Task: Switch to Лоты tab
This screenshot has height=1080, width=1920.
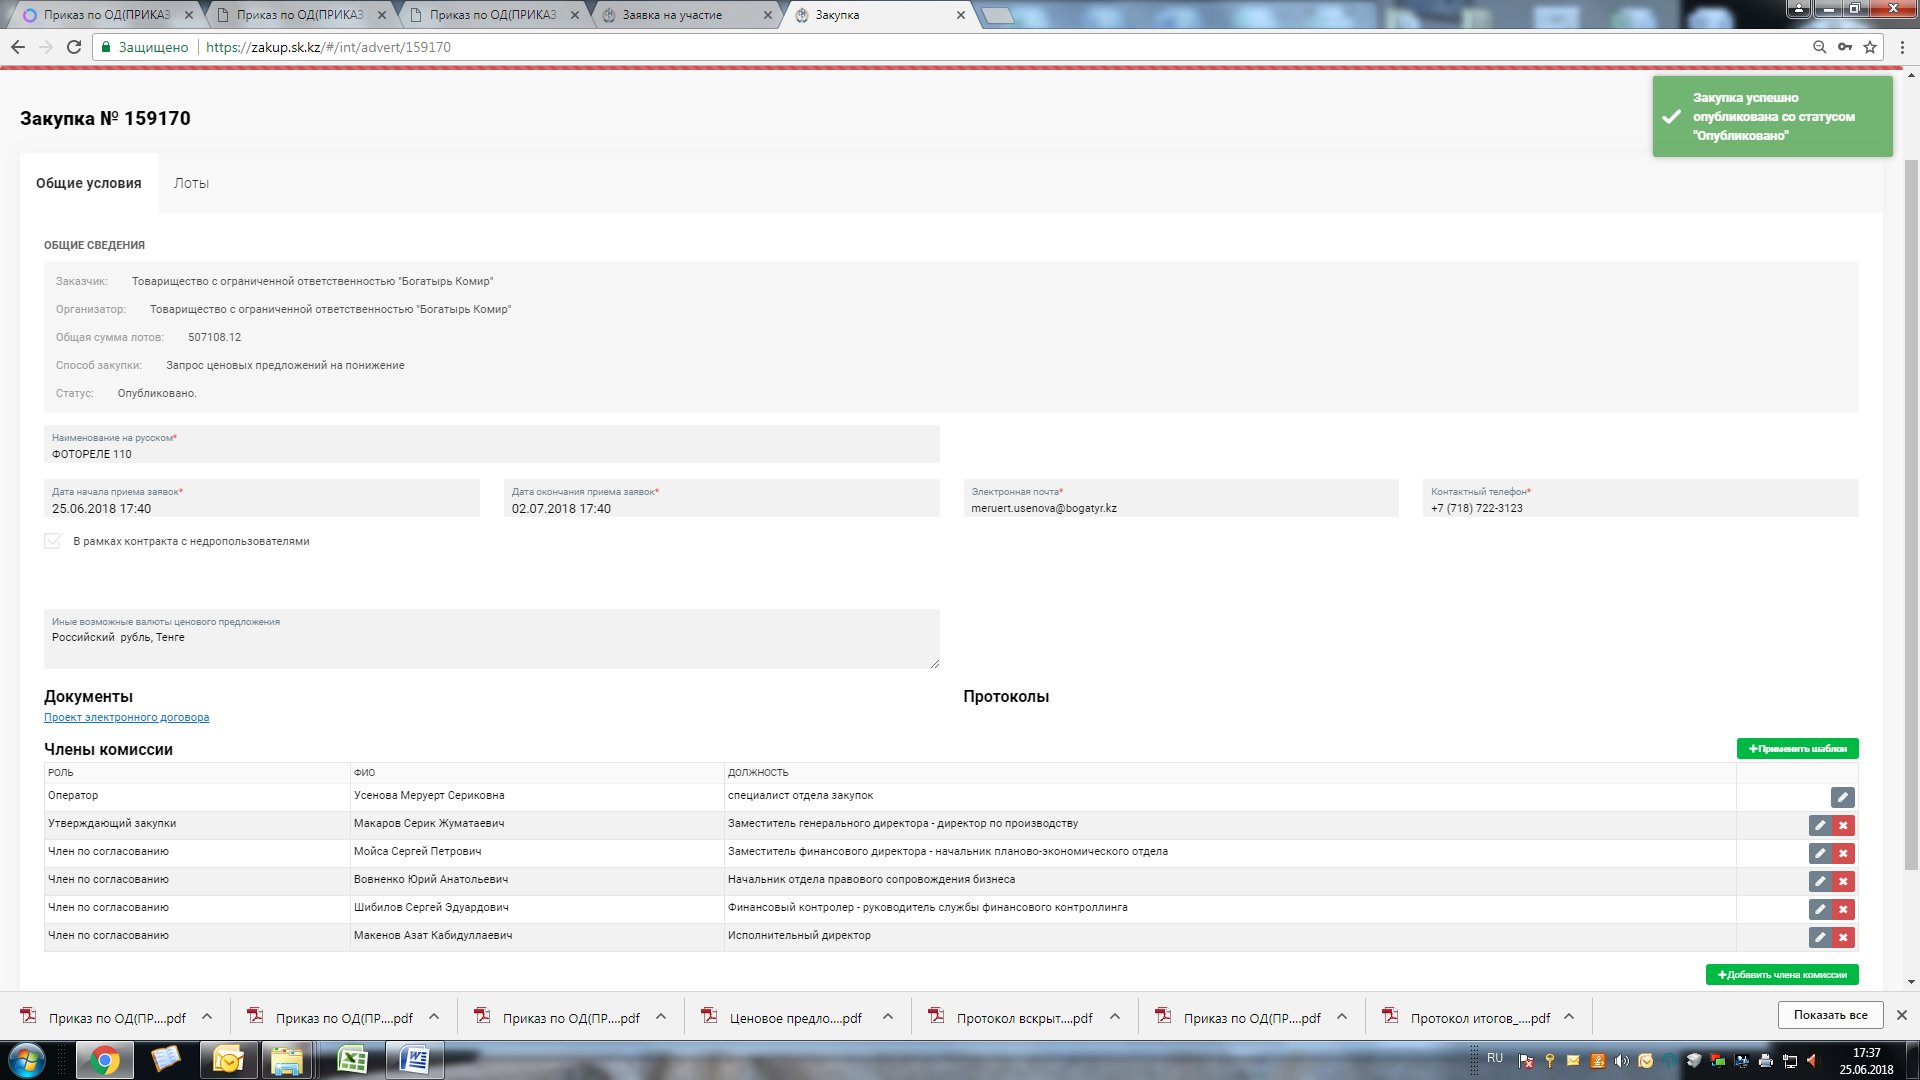Action: [191, 183]
